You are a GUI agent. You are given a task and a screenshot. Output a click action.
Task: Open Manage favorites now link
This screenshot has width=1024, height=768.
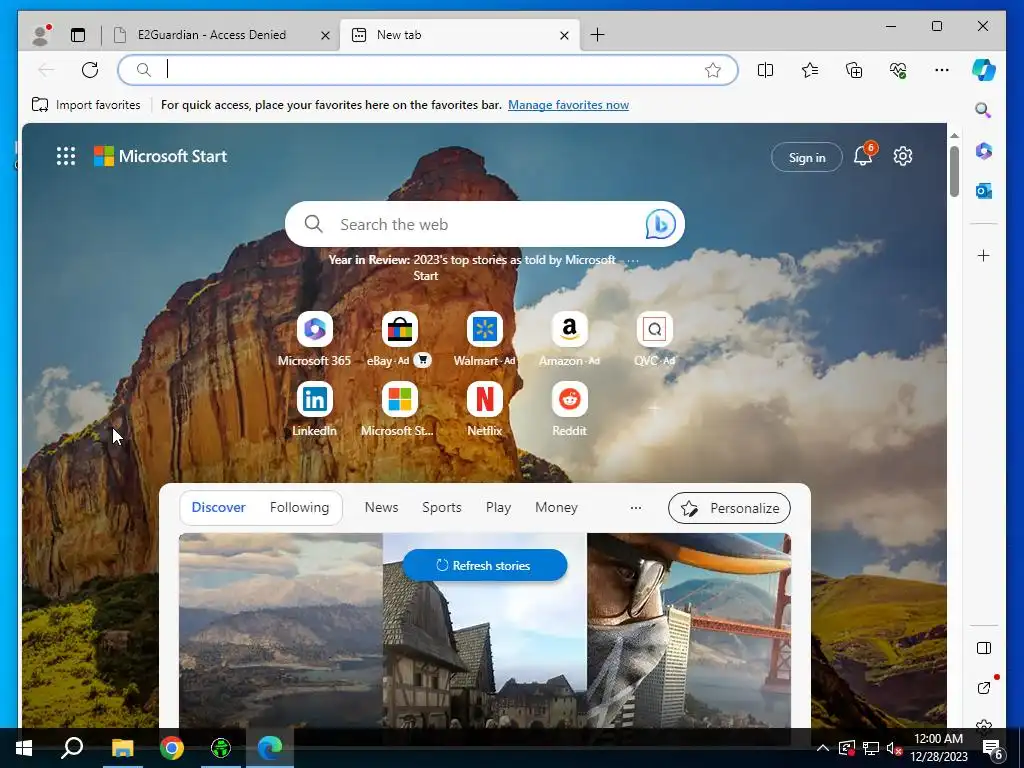click(568, 104)
